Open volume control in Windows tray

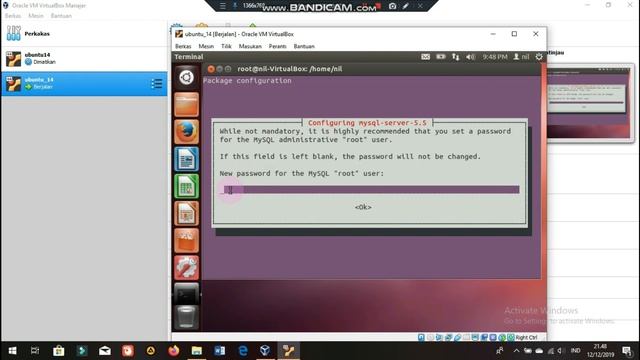point(560,351)
